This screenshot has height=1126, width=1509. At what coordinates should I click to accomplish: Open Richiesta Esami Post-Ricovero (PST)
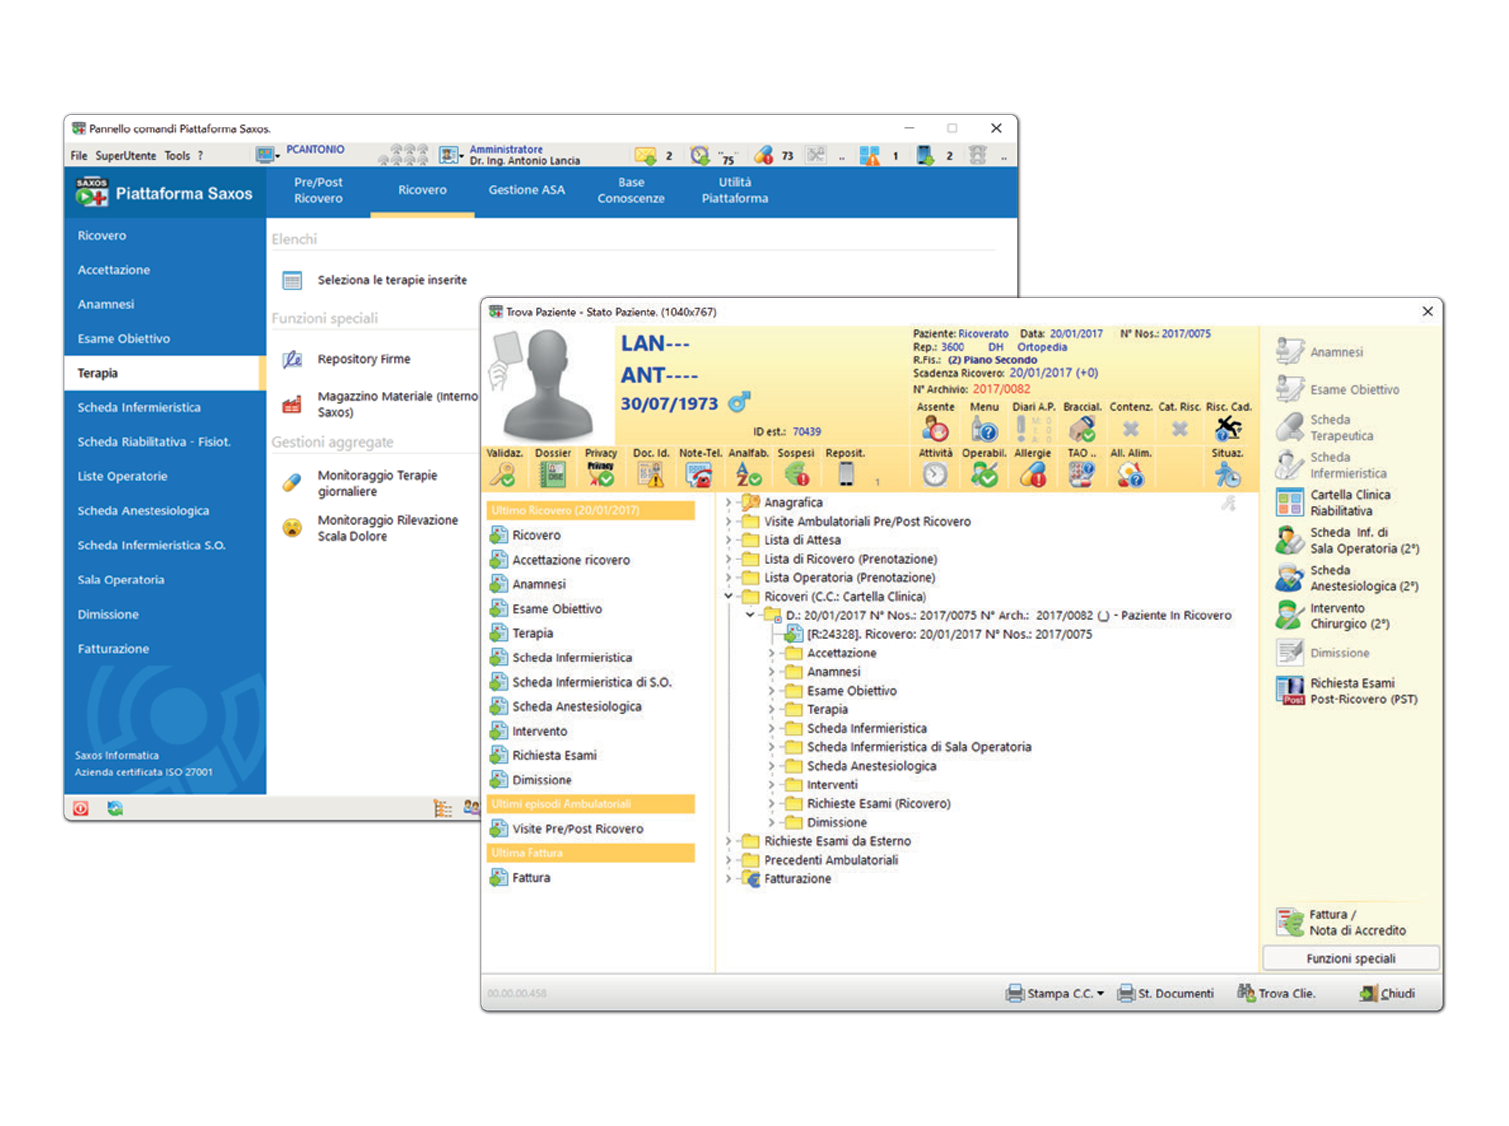point(1347,691)
